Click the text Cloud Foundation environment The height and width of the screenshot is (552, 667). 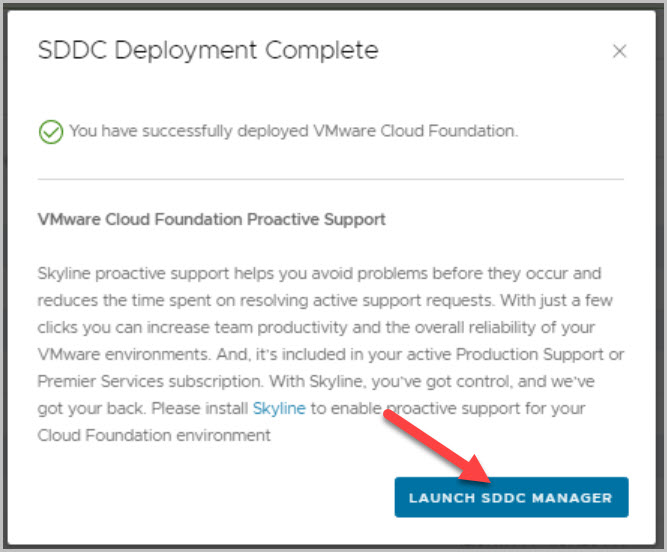tap(154, 436)
